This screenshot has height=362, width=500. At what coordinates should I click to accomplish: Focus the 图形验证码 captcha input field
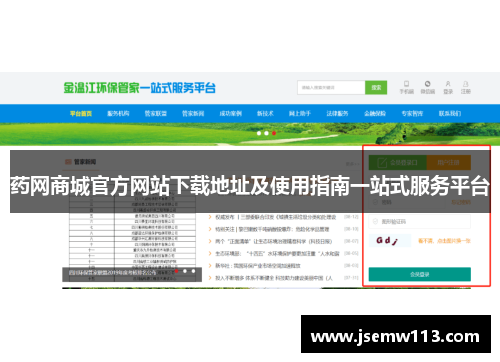420,222
